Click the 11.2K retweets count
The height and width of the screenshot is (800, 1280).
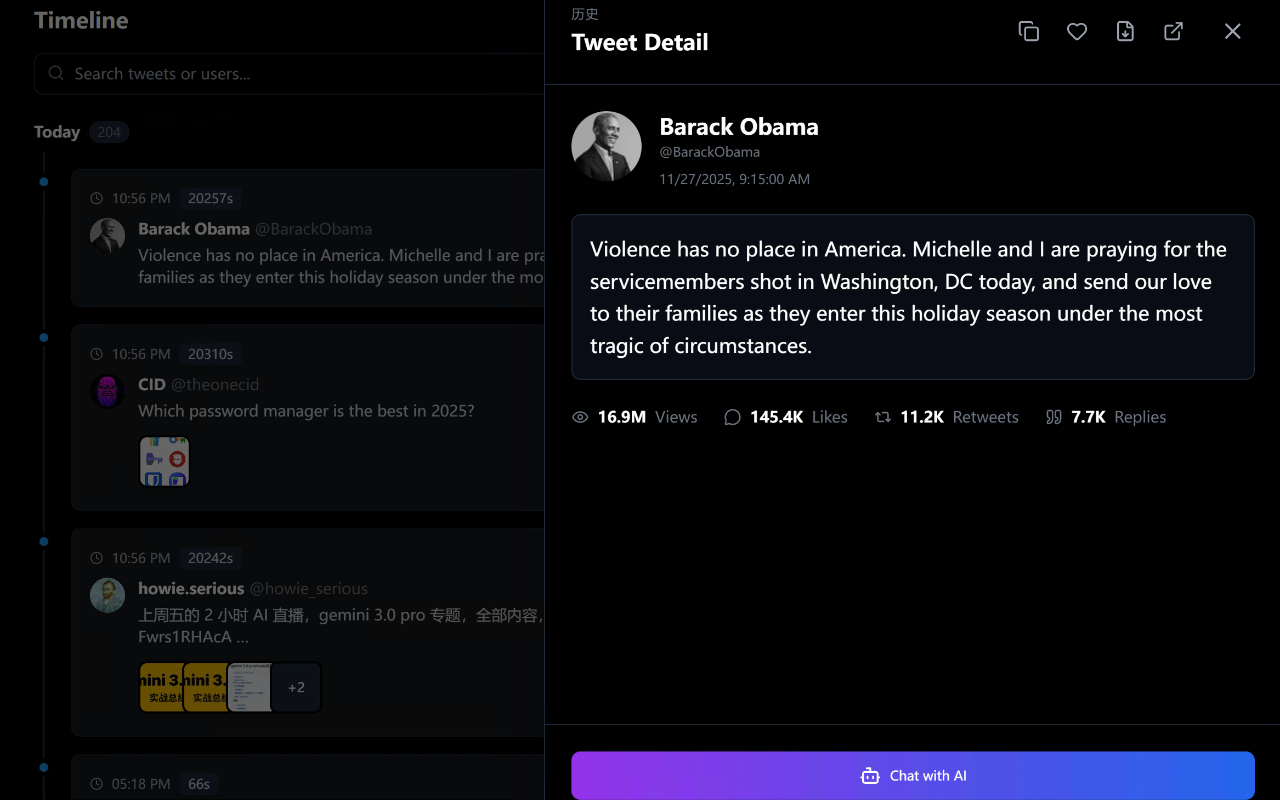pyautogui.click(x=922, y=417)
